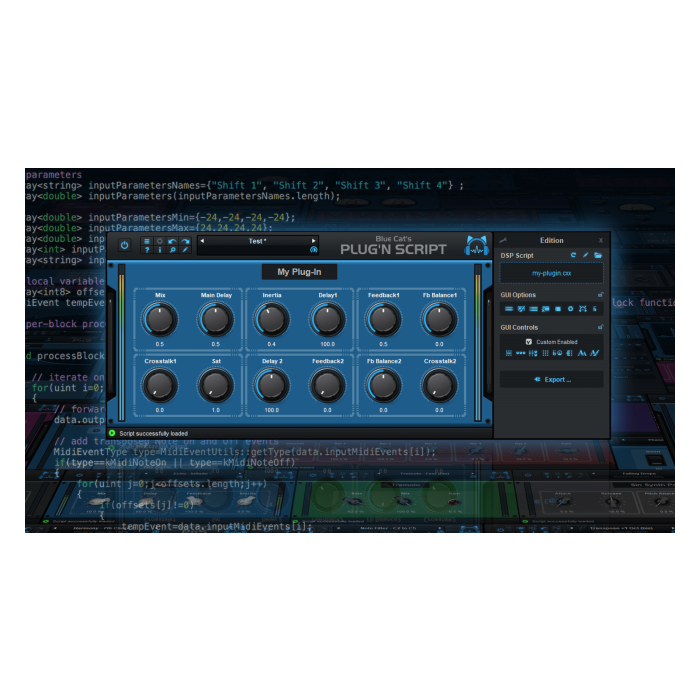This screenshot has height=700, width=700.
Task: Click the second GUI Options icon, crossed-out box
Action: tap(521, 309)
